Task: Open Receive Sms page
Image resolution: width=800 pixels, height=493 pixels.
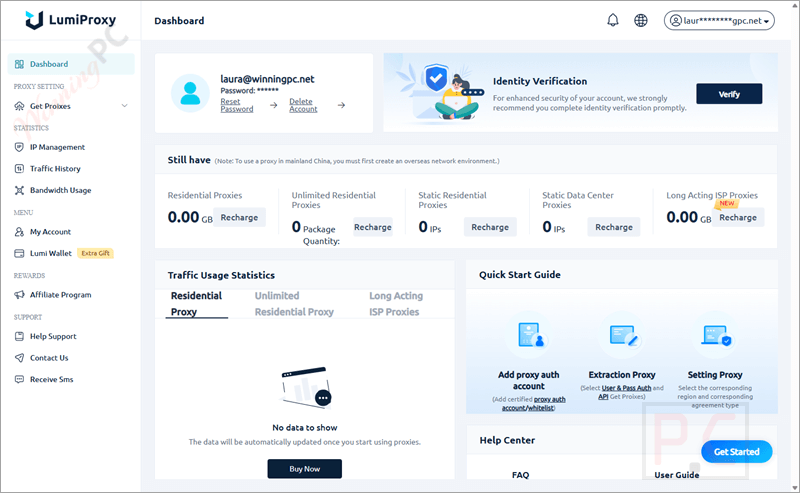Action: coord(52,379)
